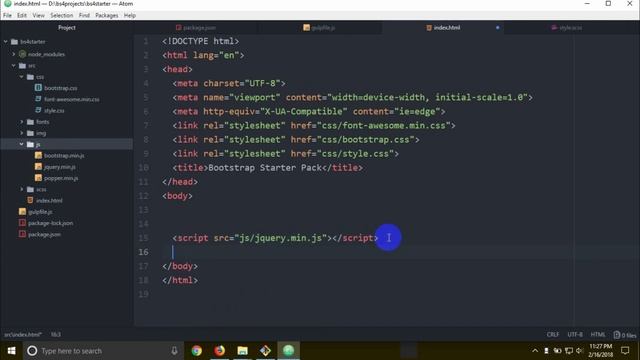640x360 pixels.
Task: Click the bootstrap.css file icon
Action: point(38,88)
